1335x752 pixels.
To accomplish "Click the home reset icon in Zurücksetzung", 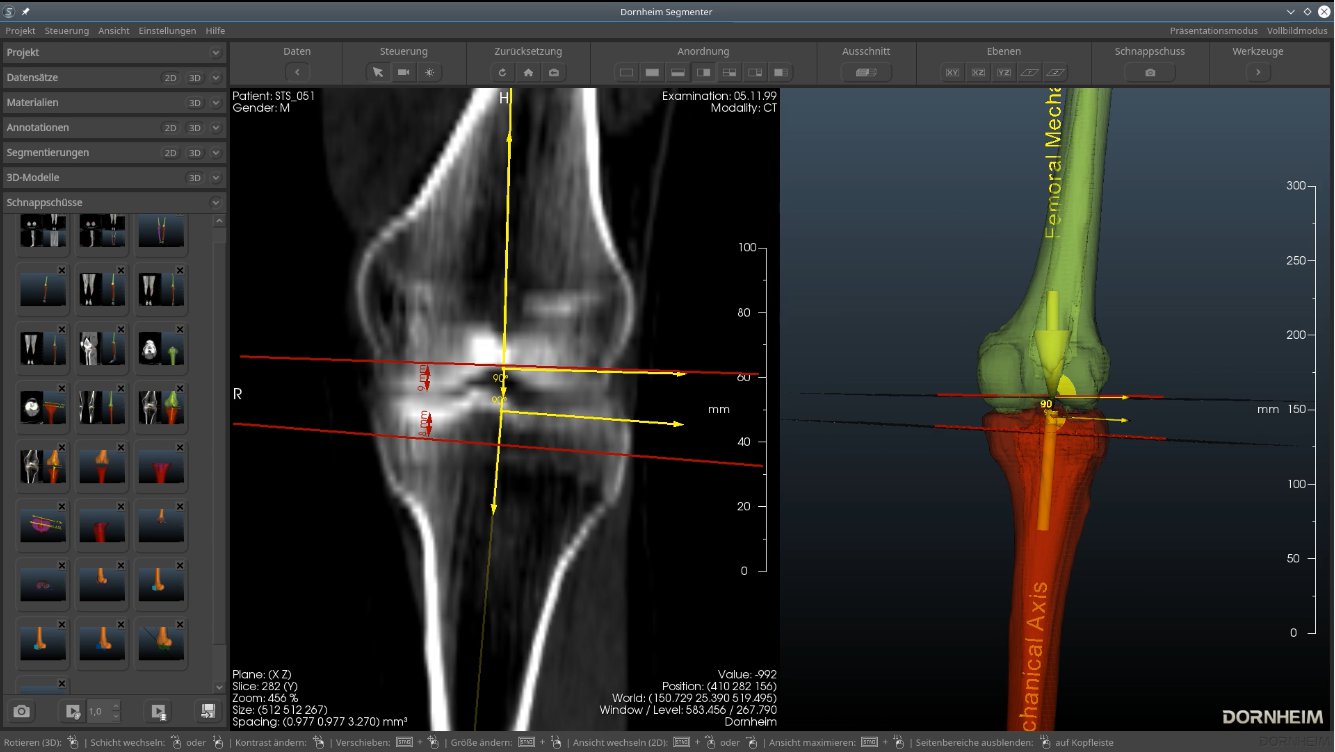I will 528,72.
